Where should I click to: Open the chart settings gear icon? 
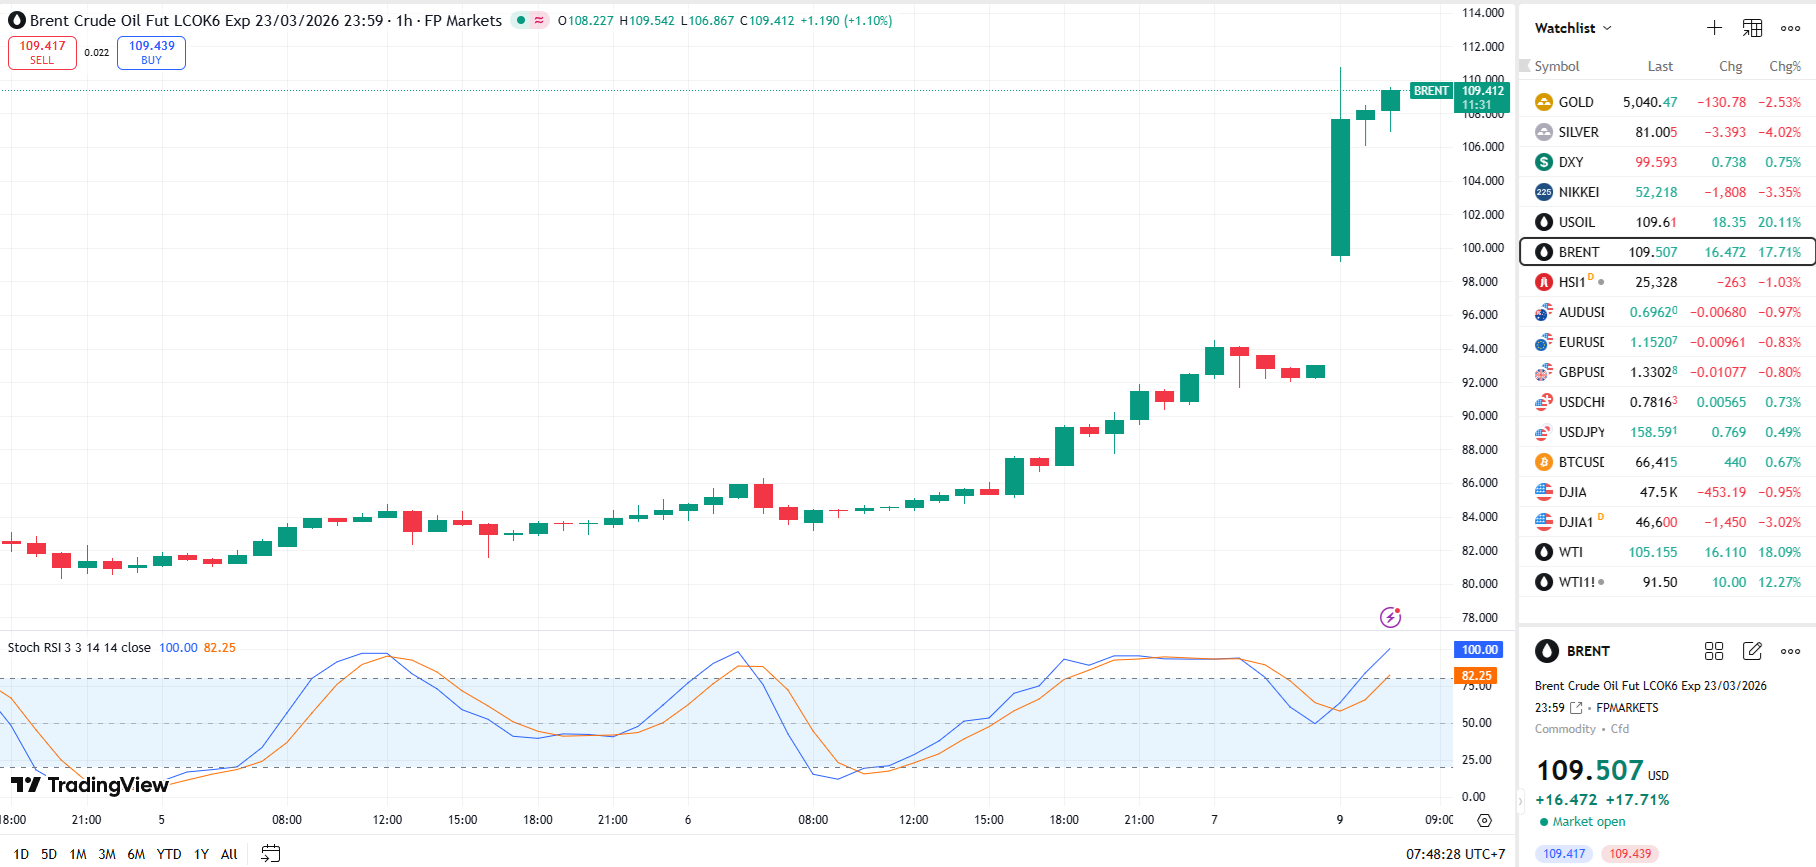[1484, 820]
